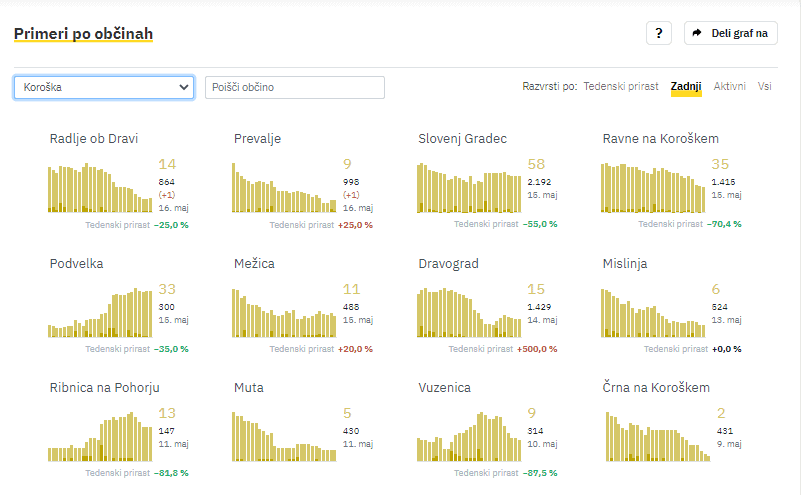Open the Radlje ob Dravi chart
801x495 pixels.
tap(100, 188)
